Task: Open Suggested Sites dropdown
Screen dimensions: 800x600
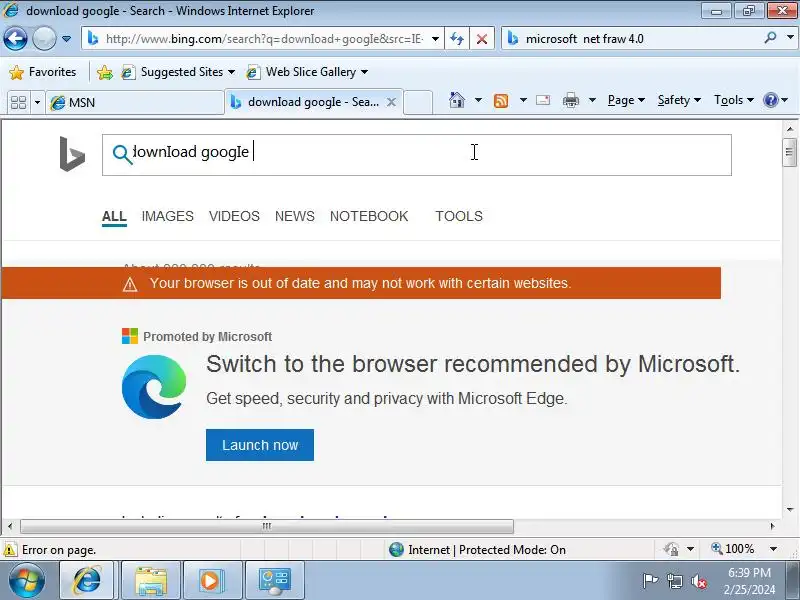Action: [x=178, y=72]
